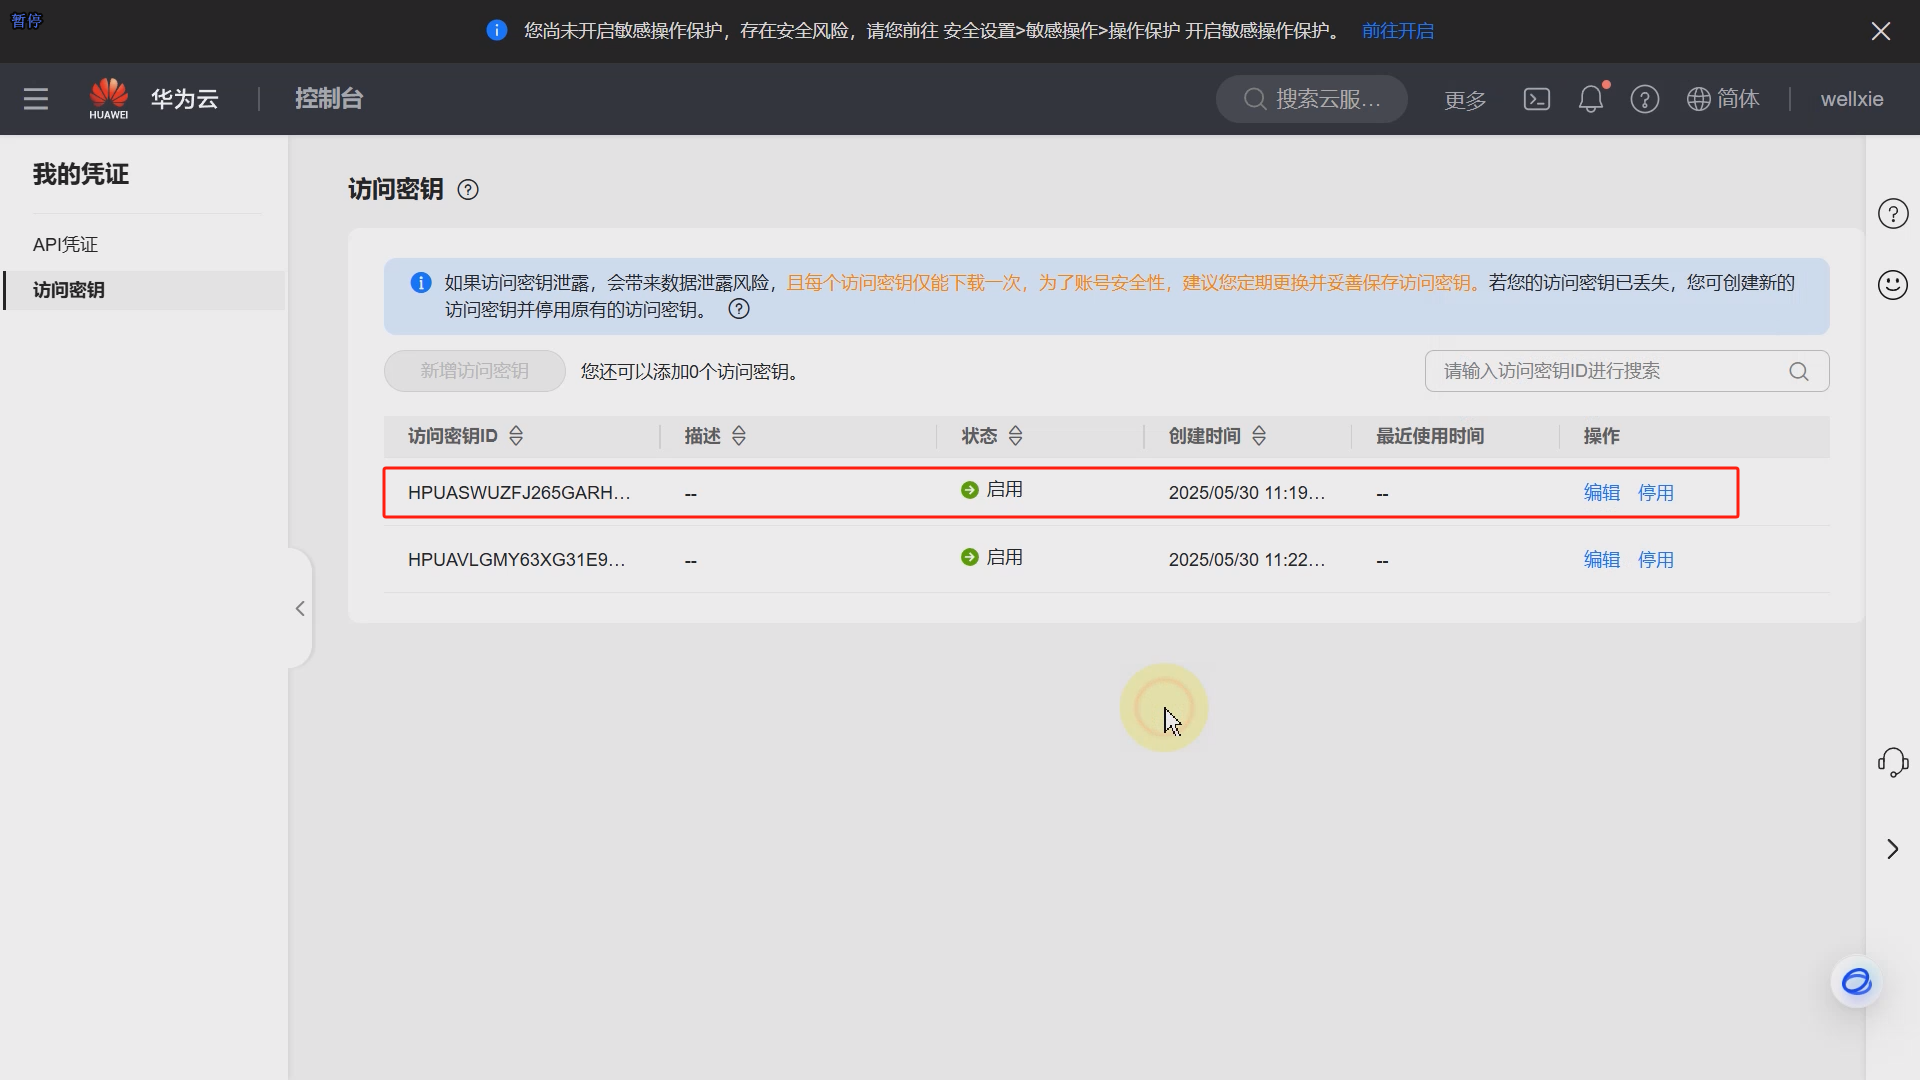Open customer service headset icon
This screenshot has height=1080, width=1920.
pyautogui.click(x=1892, y=762)
